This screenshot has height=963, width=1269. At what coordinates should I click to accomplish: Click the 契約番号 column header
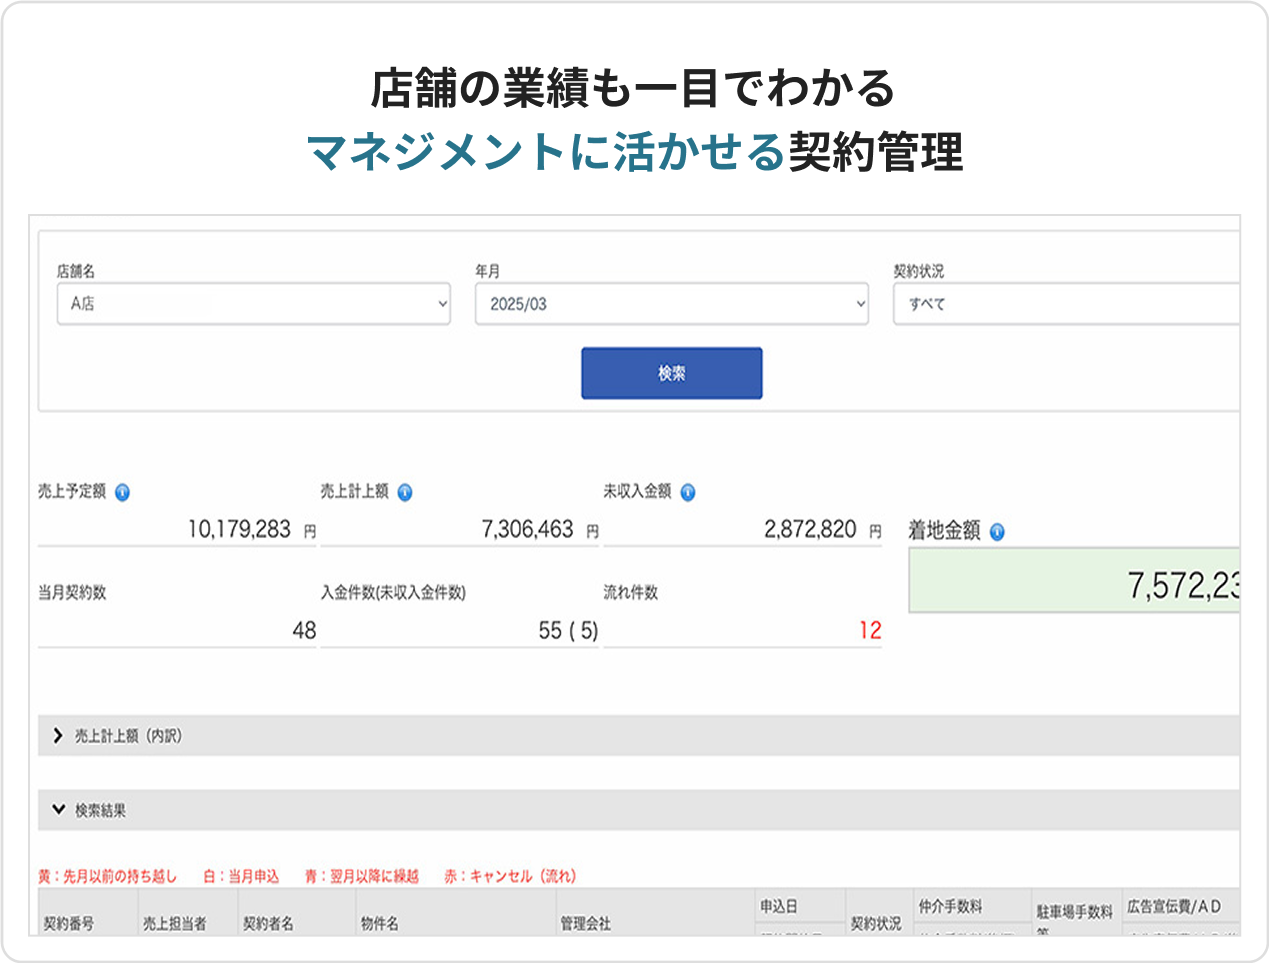[69, 923]
